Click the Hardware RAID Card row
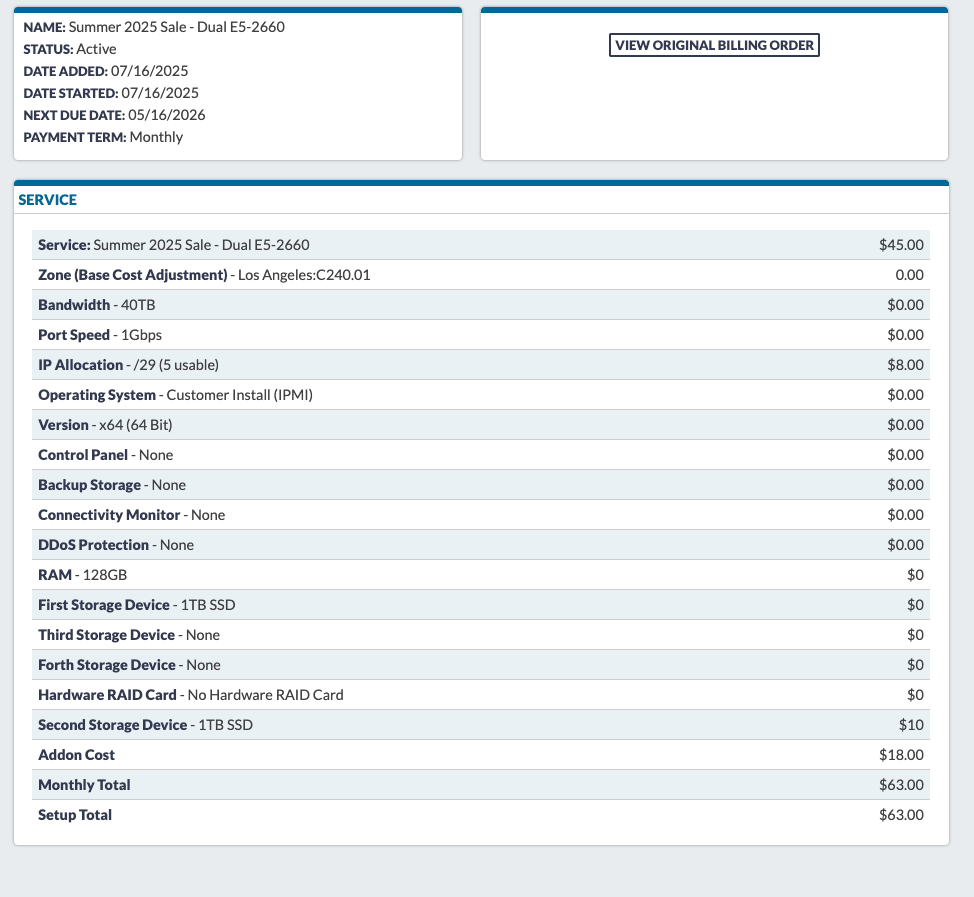The width and height of the screenshot is (974, 897). click(x=190, y=695)
